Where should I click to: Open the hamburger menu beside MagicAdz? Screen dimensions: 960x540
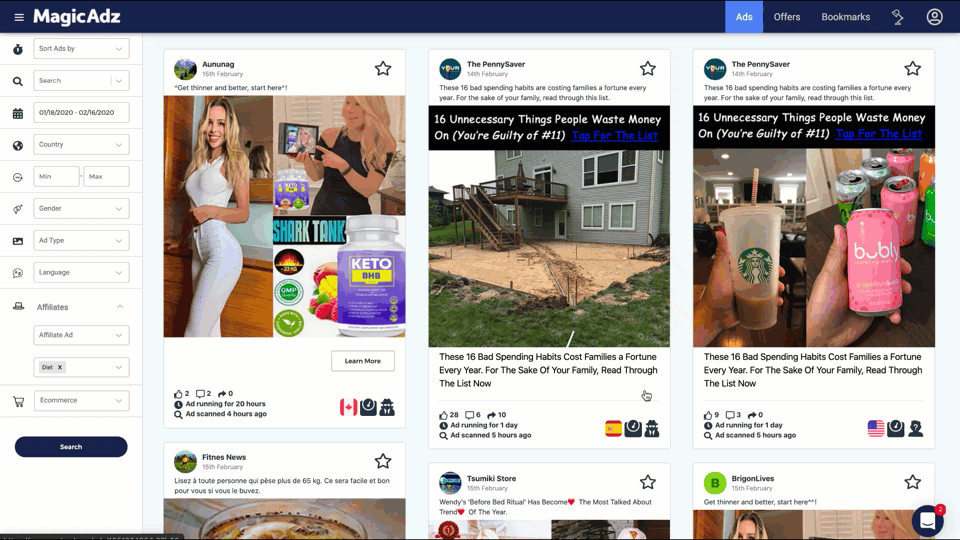19,17
